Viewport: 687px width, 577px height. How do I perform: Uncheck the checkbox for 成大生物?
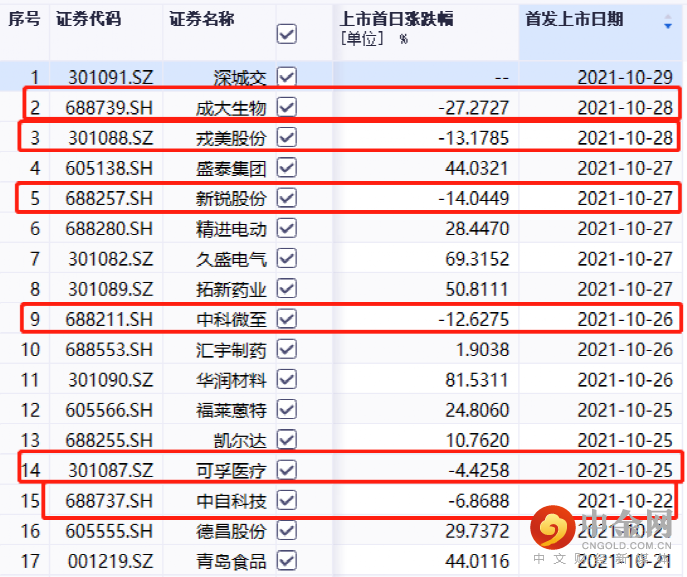287,107
